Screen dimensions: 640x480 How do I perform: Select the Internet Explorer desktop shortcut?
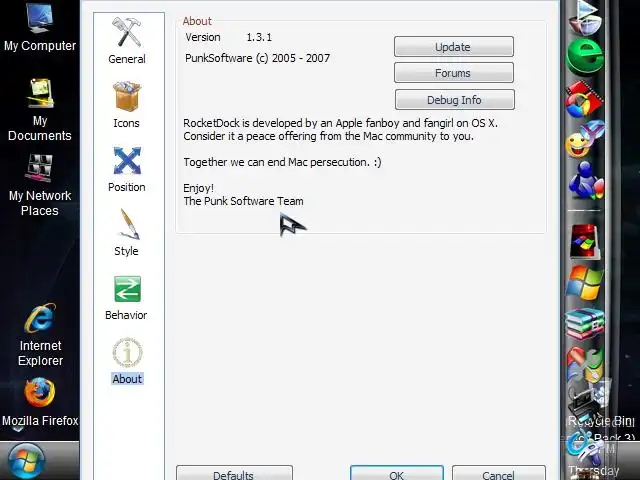[x=40, y=336]
